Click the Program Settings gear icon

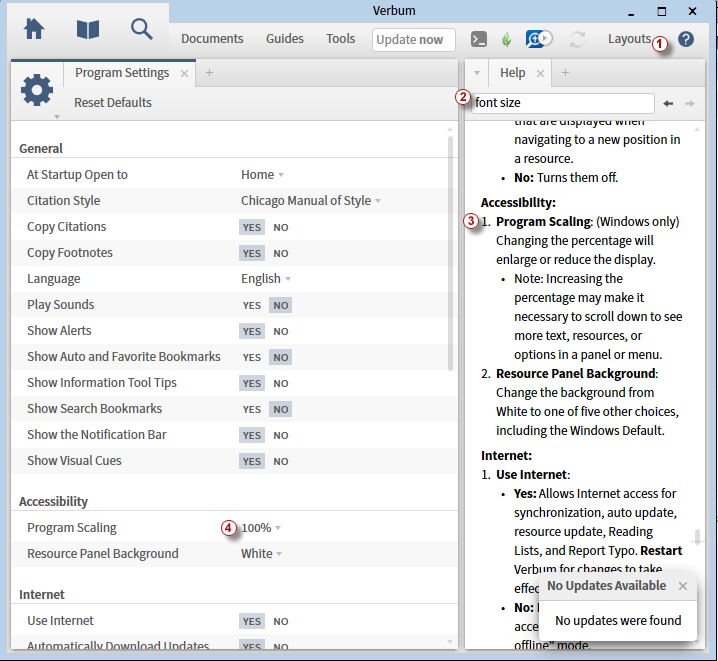(37, 90)
